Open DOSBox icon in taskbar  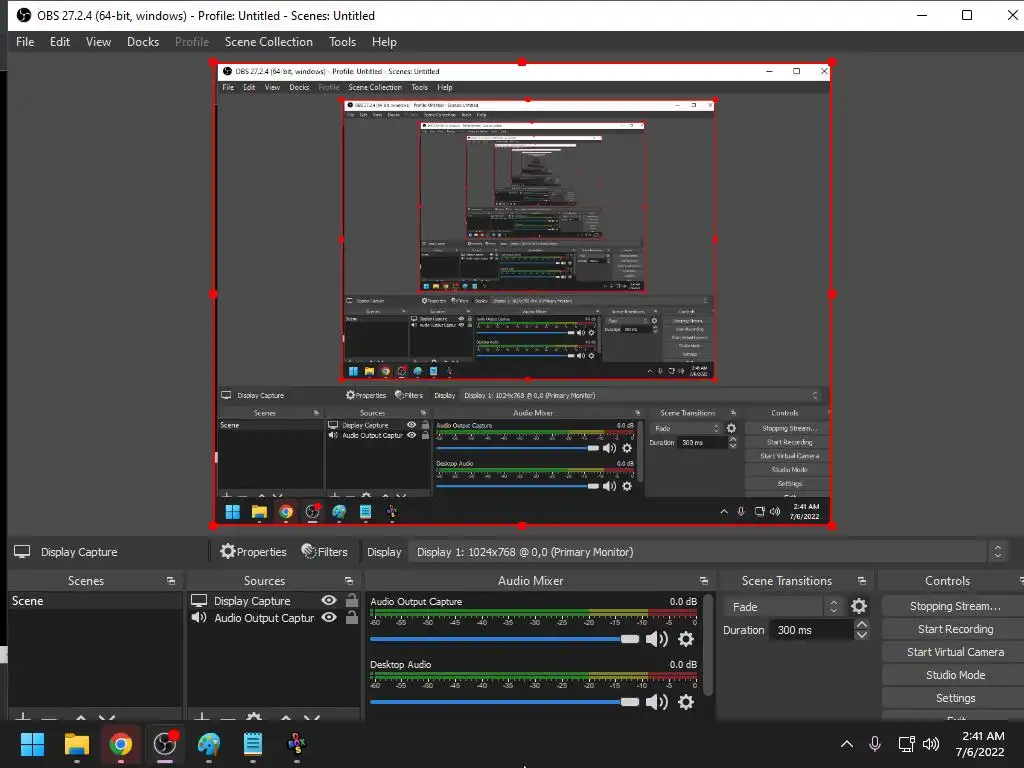tap(296, 744)
